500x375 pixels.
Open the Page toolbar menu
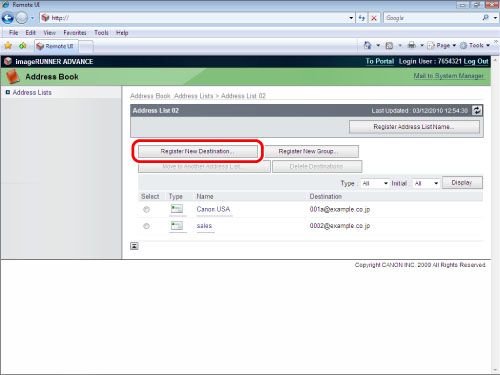click(442, 45)
